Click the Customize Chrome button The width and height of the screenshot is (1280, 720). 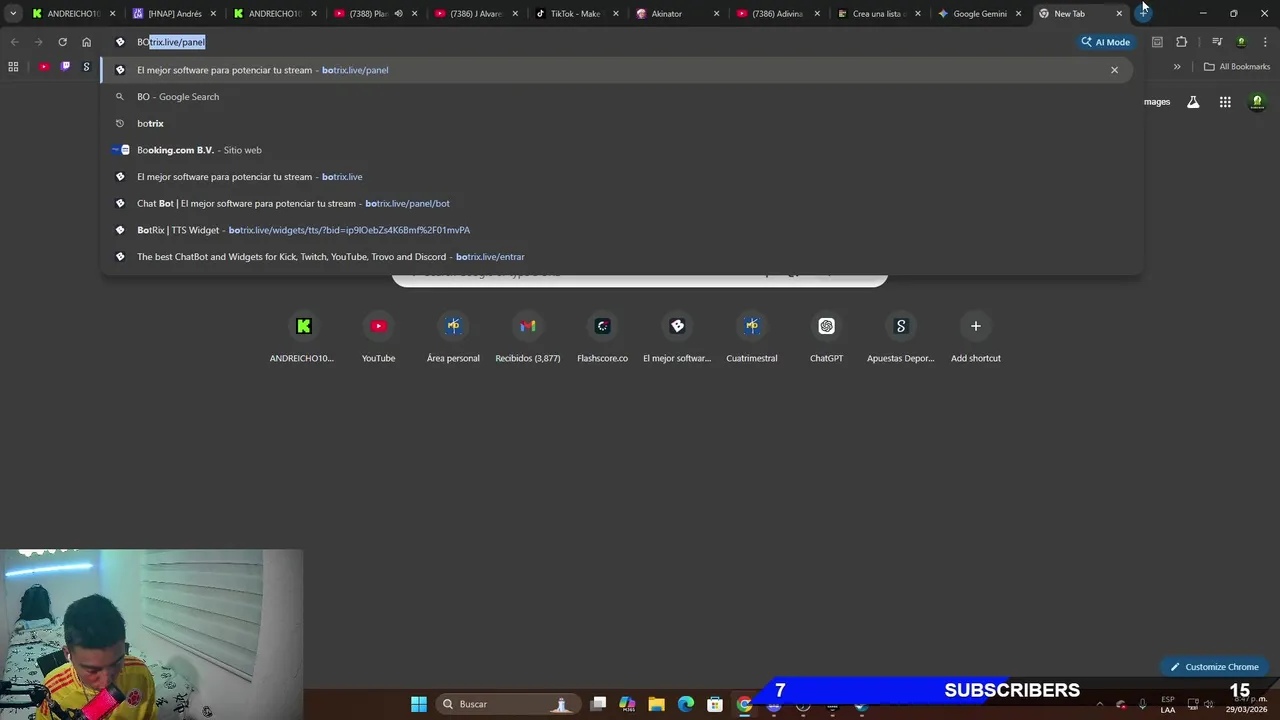1214,667
